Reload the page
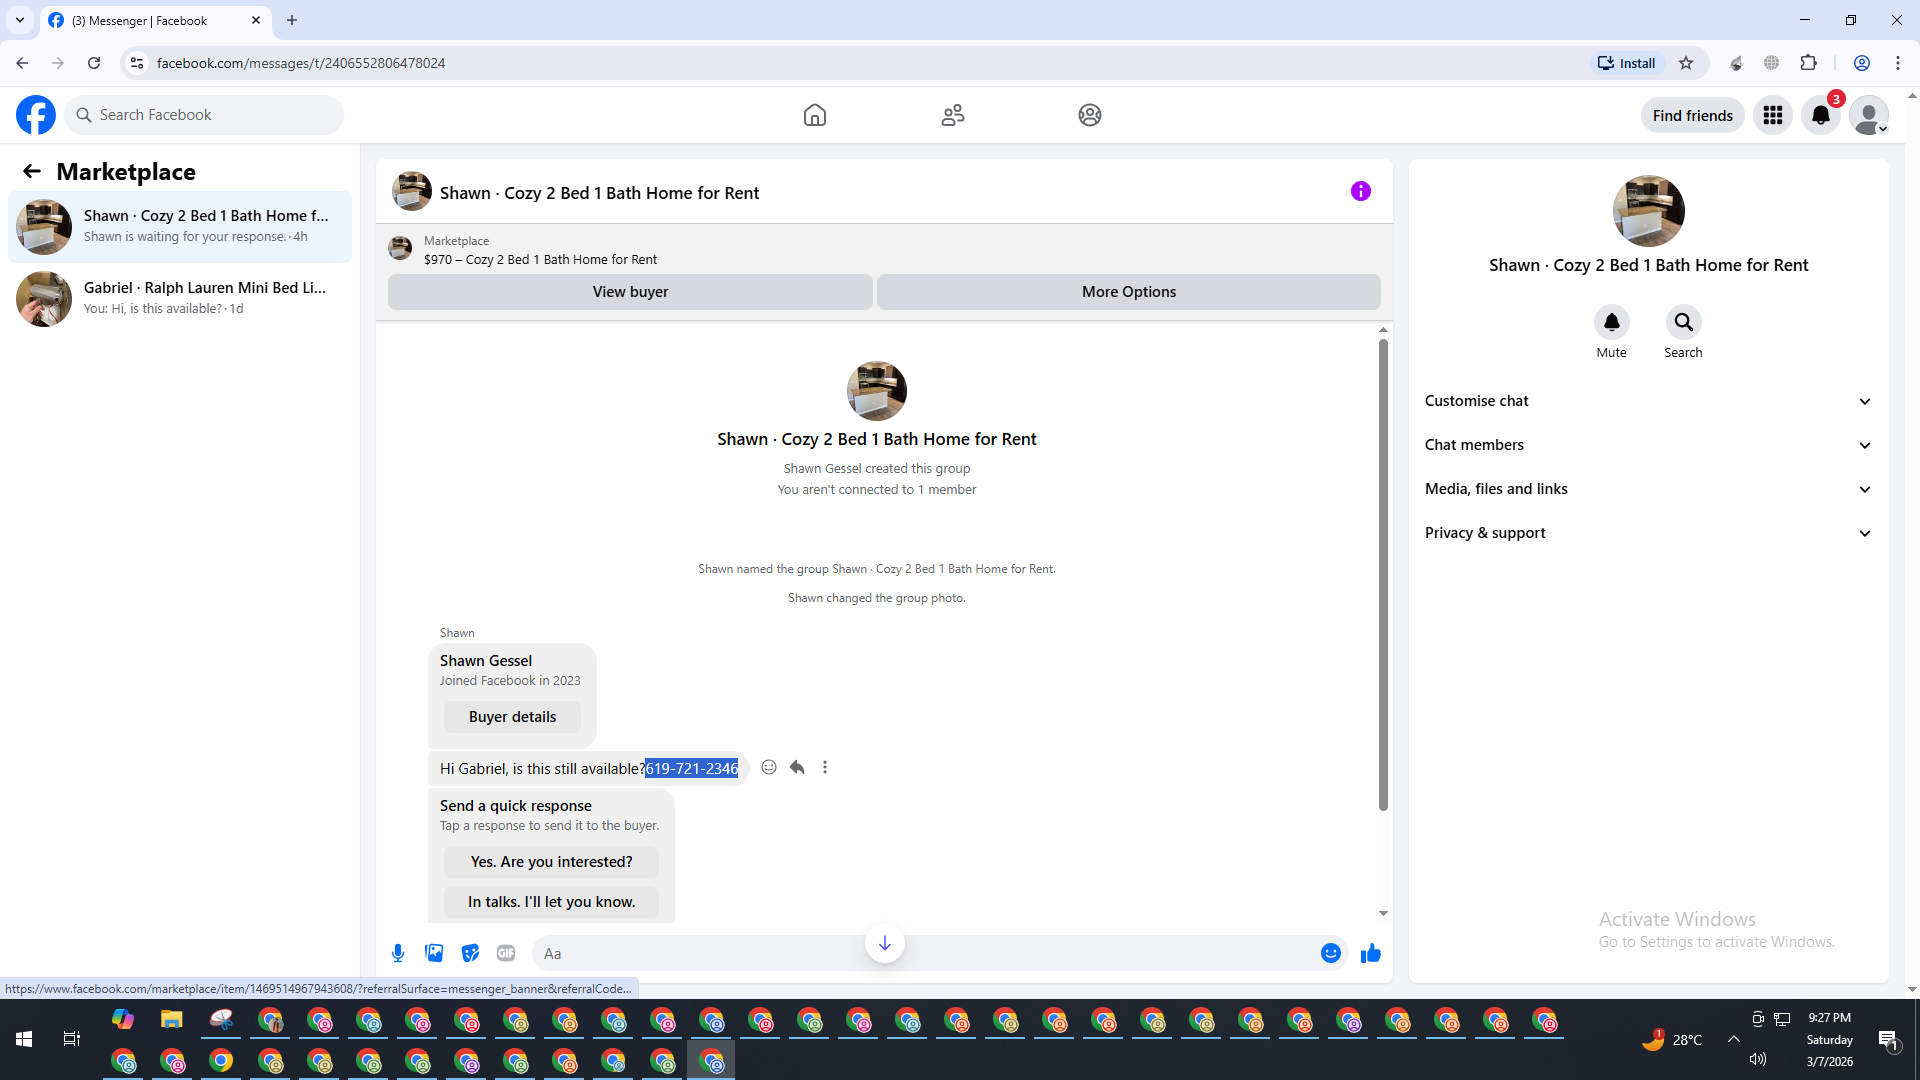The height and width of the screenshot is (1080, 1920). click(x=94, y=63)
